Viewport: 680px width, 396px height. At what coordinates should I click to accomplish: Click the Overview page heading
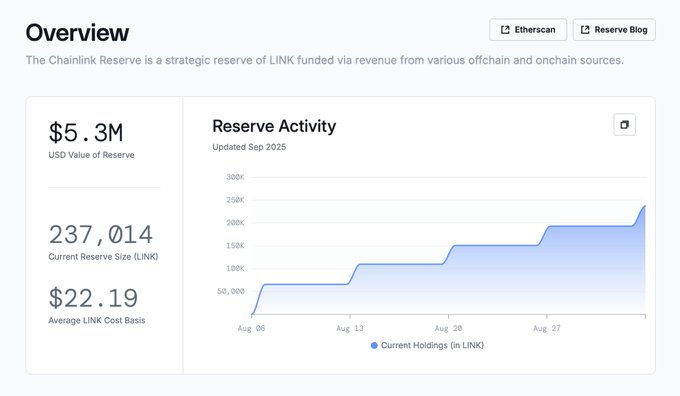click(77, 33)
